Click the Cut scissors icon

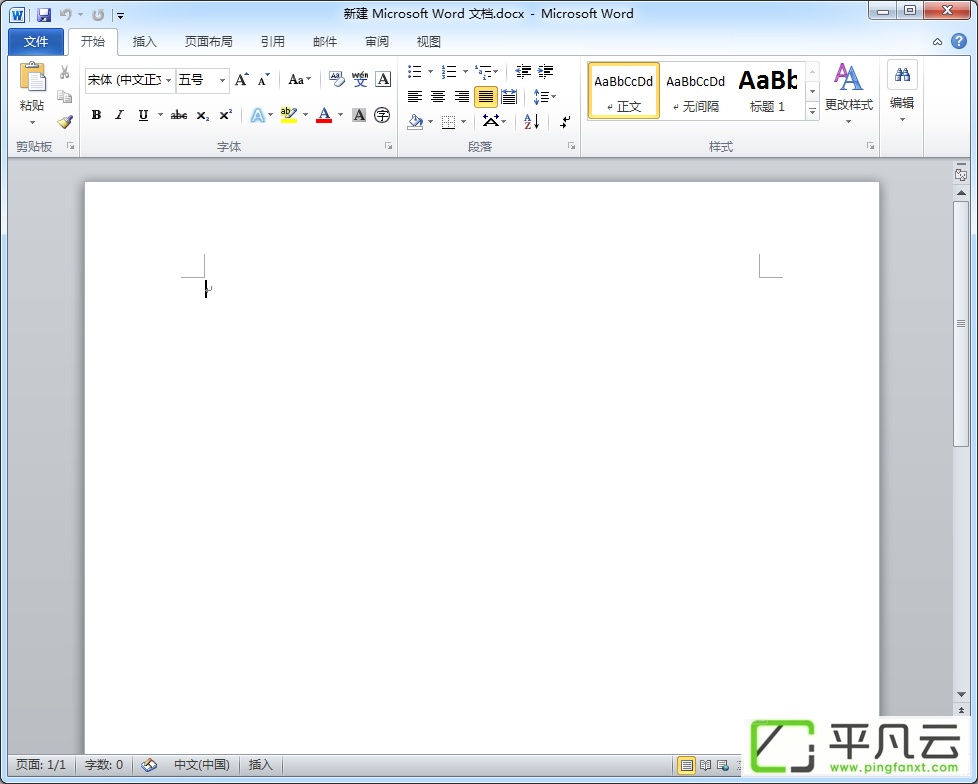click(x=64, y=72)
